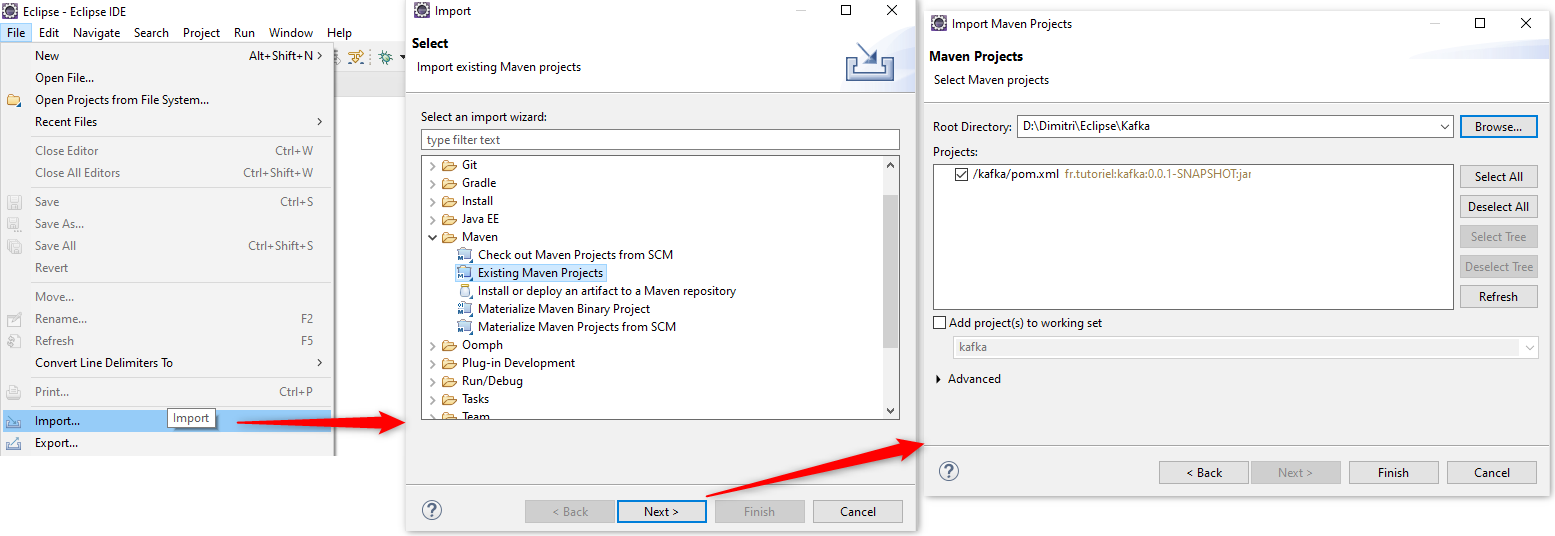This screenshot has height=536, width=1555.
Task: Click Check out Maven Projects from SCM icon
Action: (x=464, y=255)
